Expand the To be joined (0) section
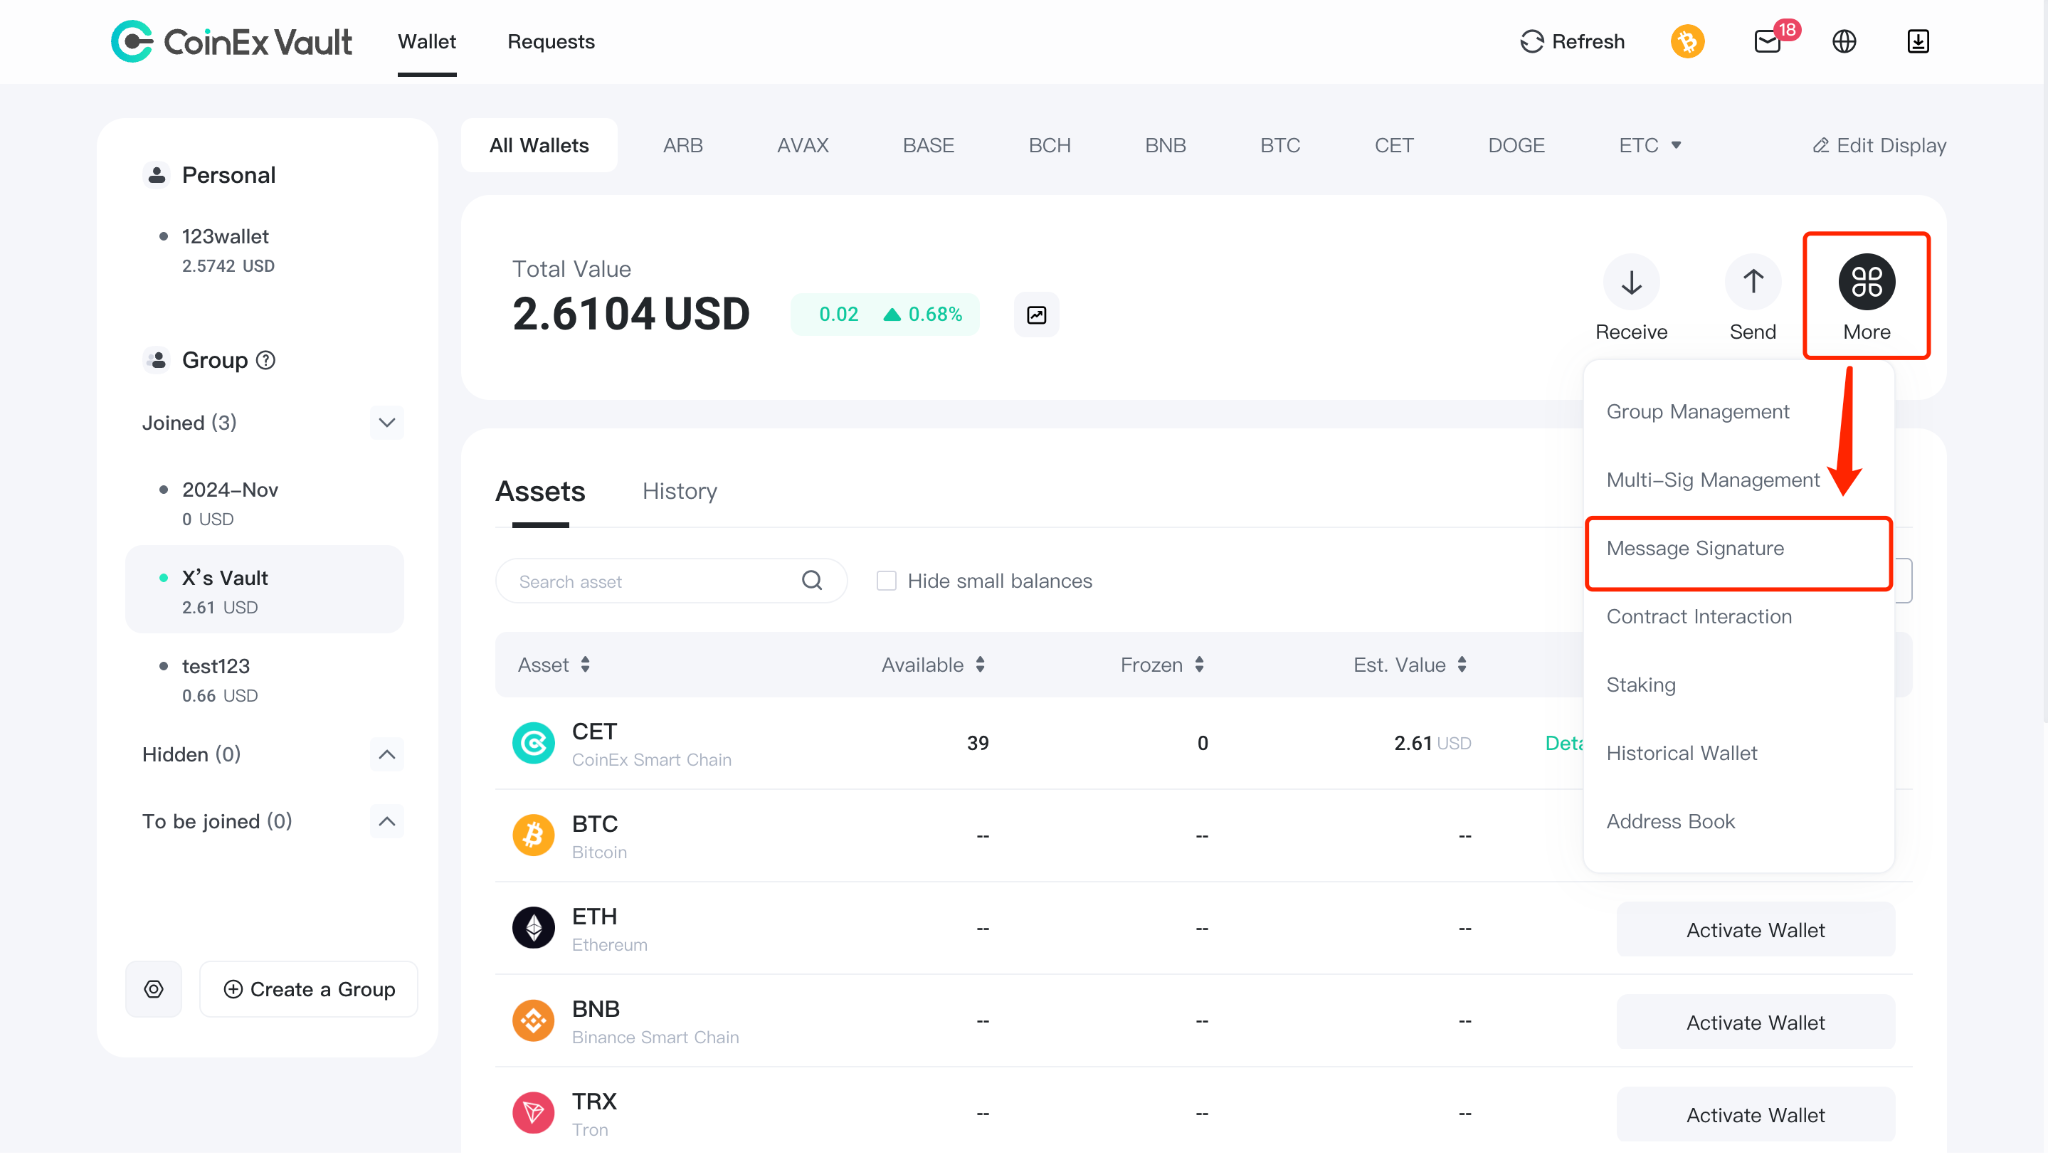The image size is (2048, 1153). click(x=387, y=821)
